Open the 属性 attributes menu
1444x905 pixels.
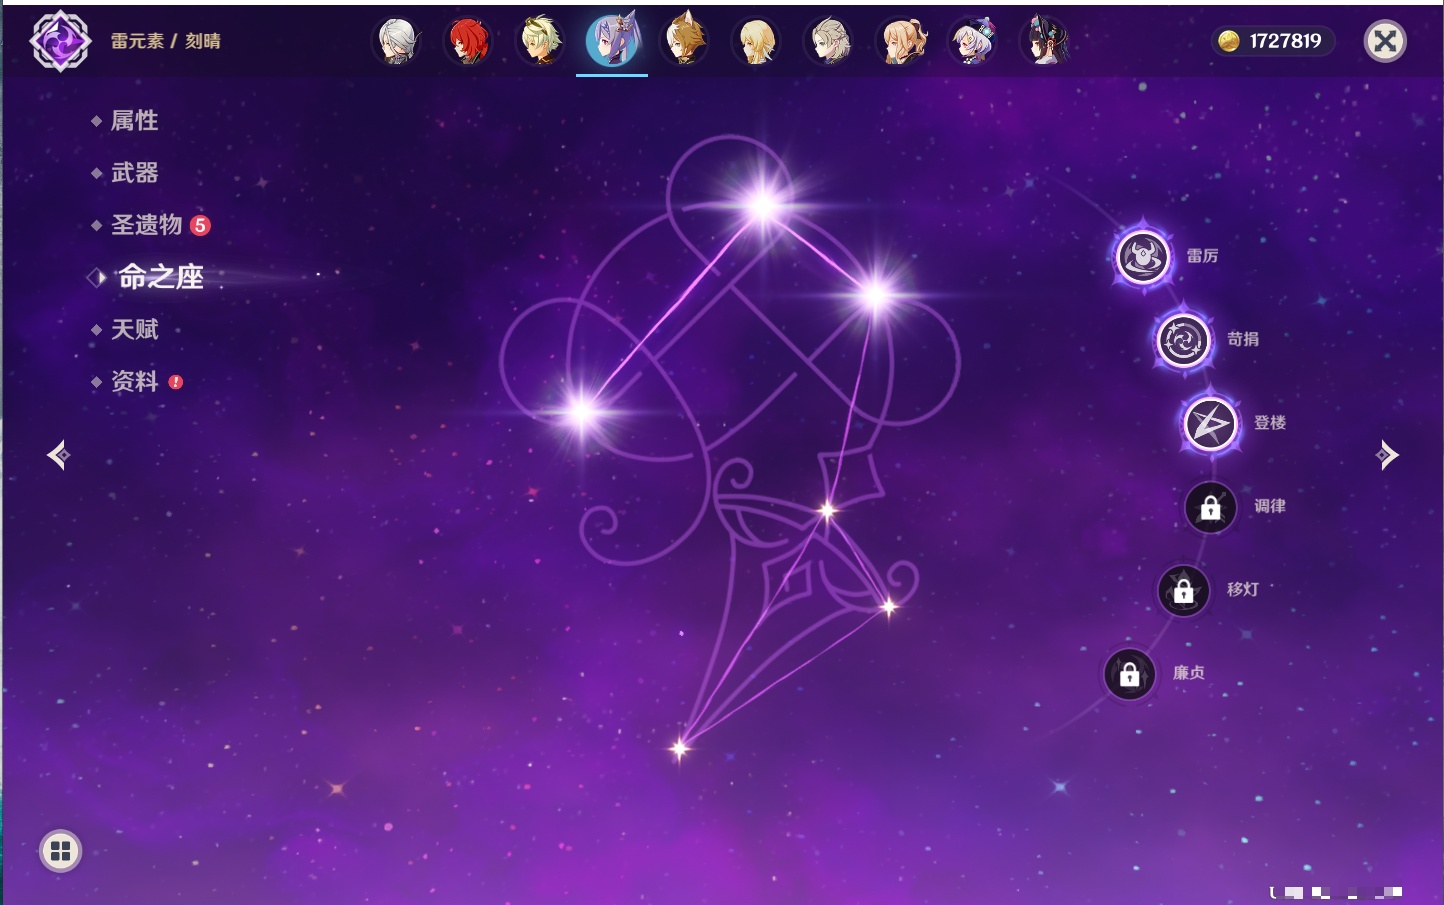point(134,121)
